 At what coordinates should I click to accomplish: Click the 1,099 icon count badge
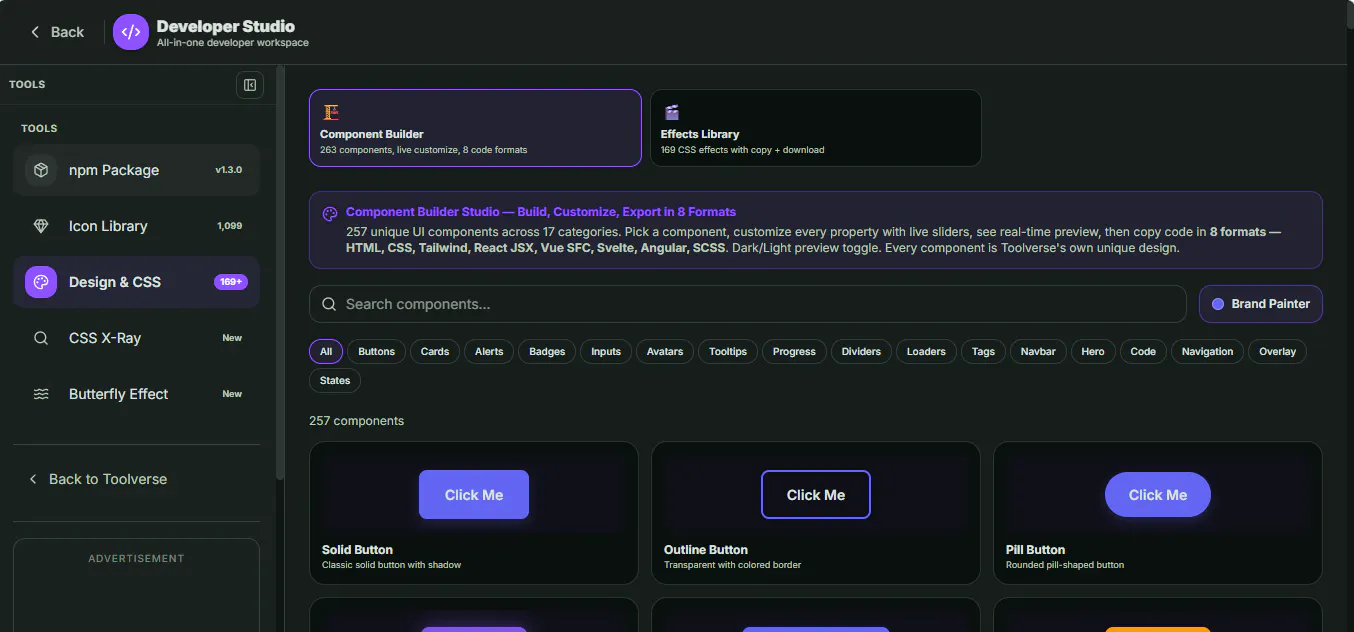(230, 226)
